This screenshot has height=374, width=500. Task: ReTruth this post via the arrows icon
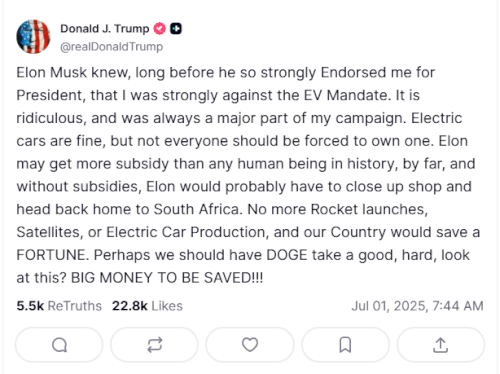[x=155, y=345]
